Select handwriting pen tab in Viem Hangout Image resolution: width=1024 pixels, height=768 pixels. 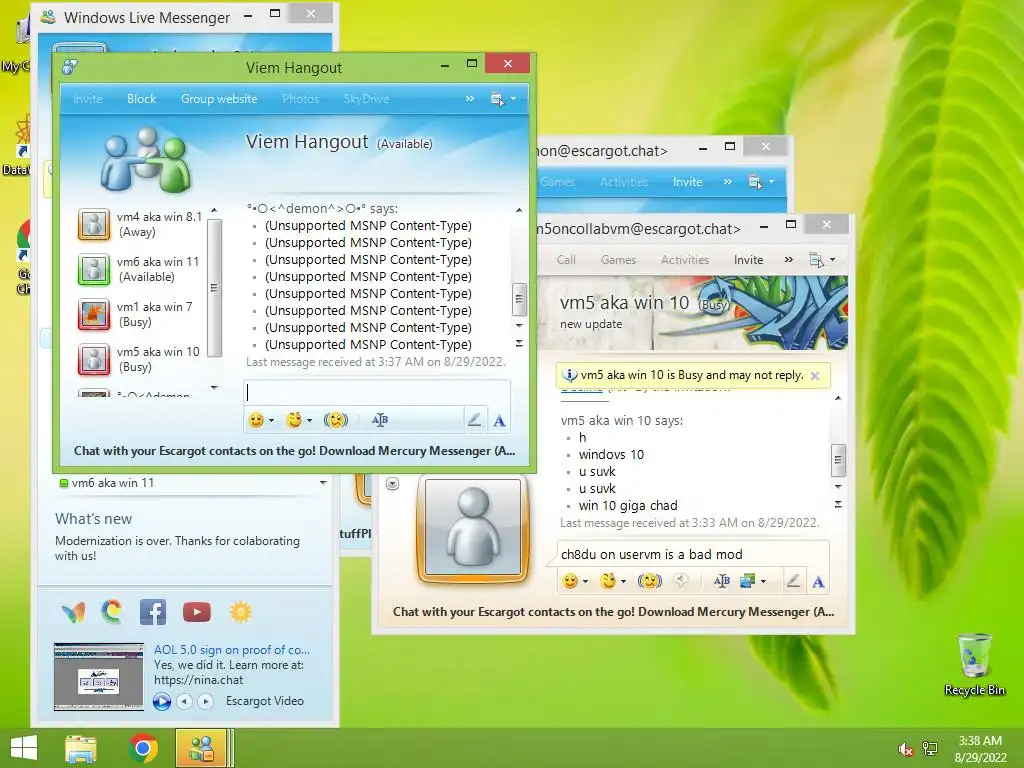(x=475, y=420)
